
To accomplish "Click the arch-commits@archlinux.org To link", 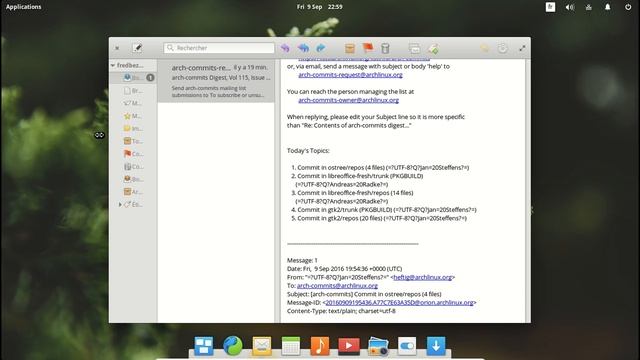I will tap(337, 286).
